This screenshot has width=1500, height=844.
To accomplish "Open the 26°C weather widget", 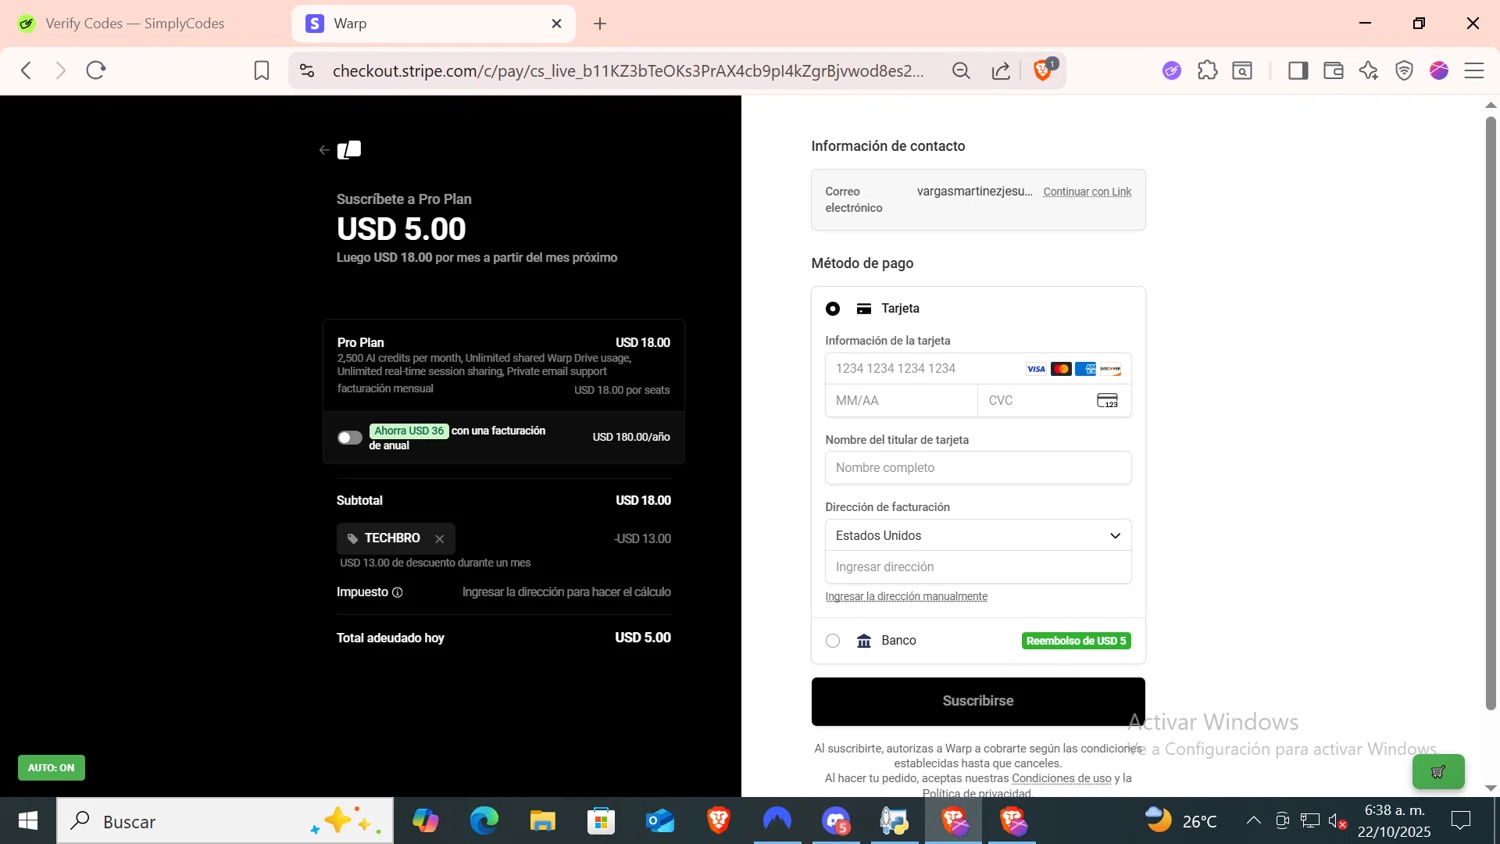I will click(1181, 821).
